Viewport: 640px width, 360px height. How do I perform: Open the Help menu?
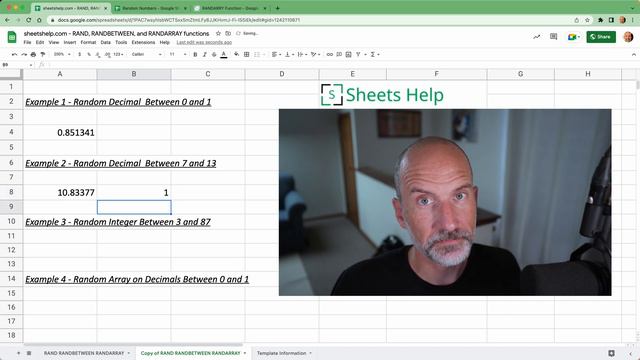164,42
